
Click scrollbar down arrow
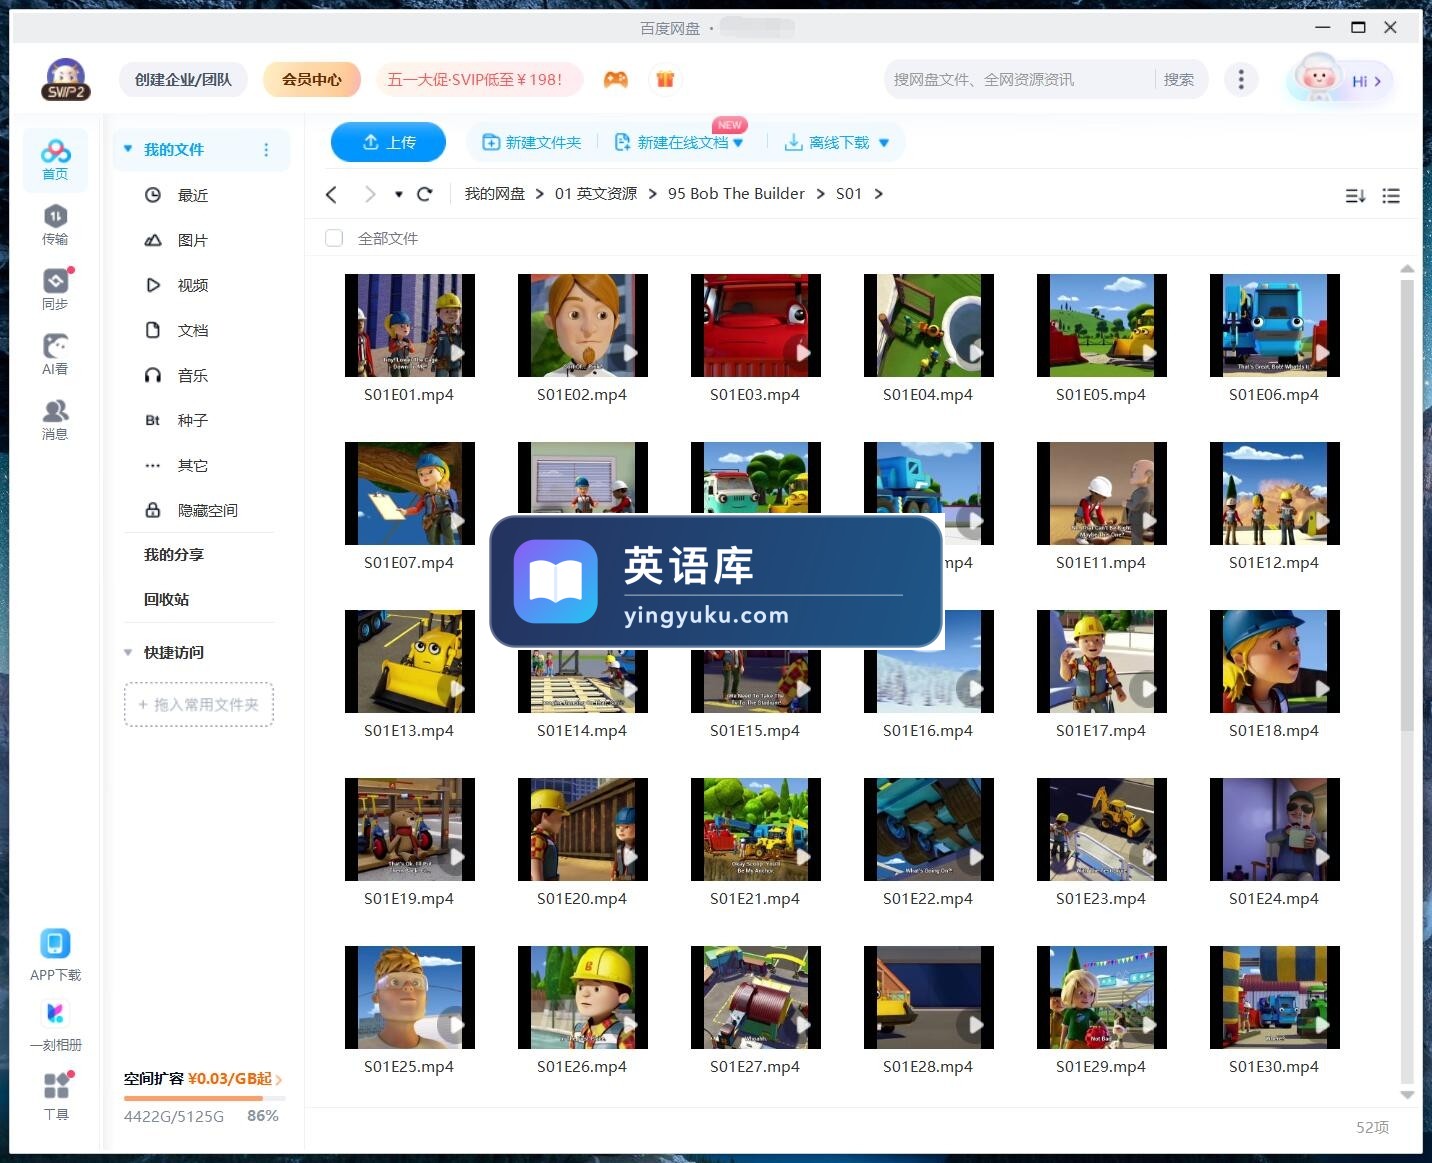coord(1407,1095)
